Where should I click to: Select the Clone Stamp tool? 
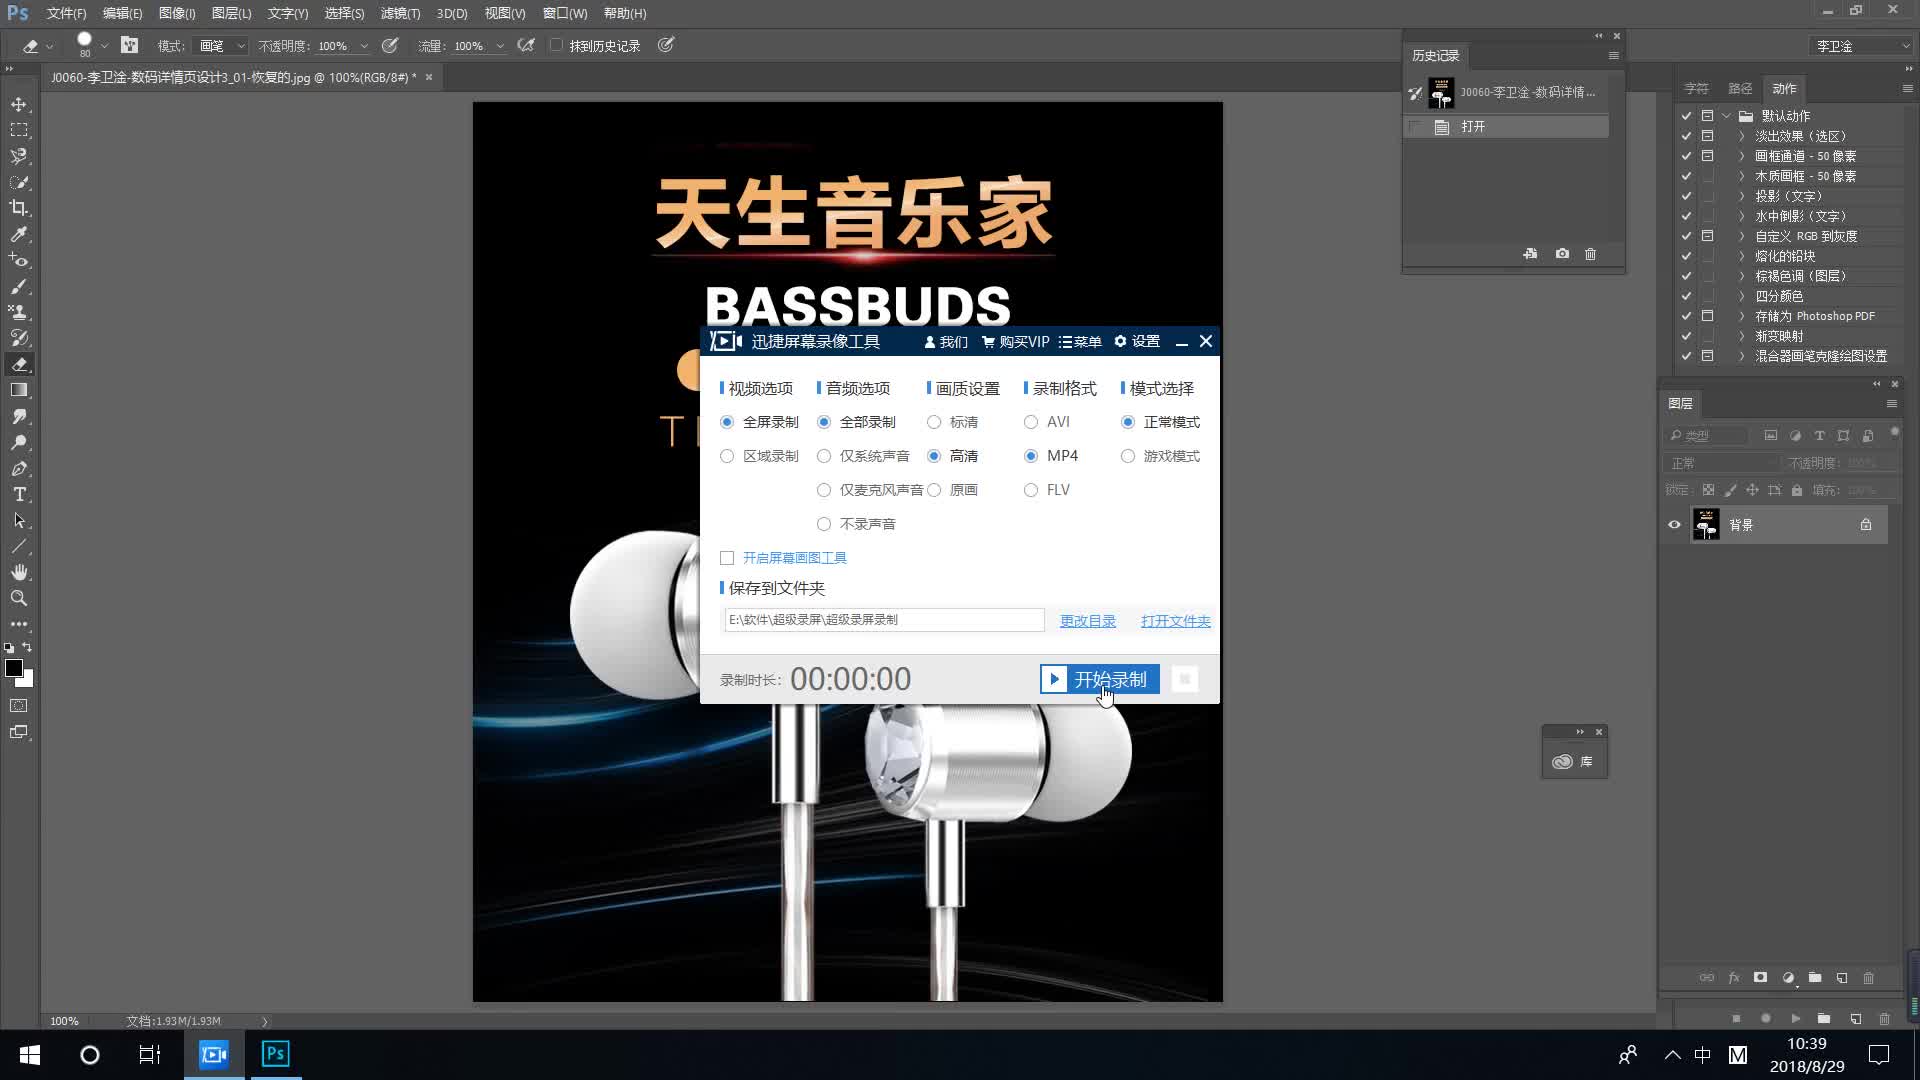pos(19,312)
